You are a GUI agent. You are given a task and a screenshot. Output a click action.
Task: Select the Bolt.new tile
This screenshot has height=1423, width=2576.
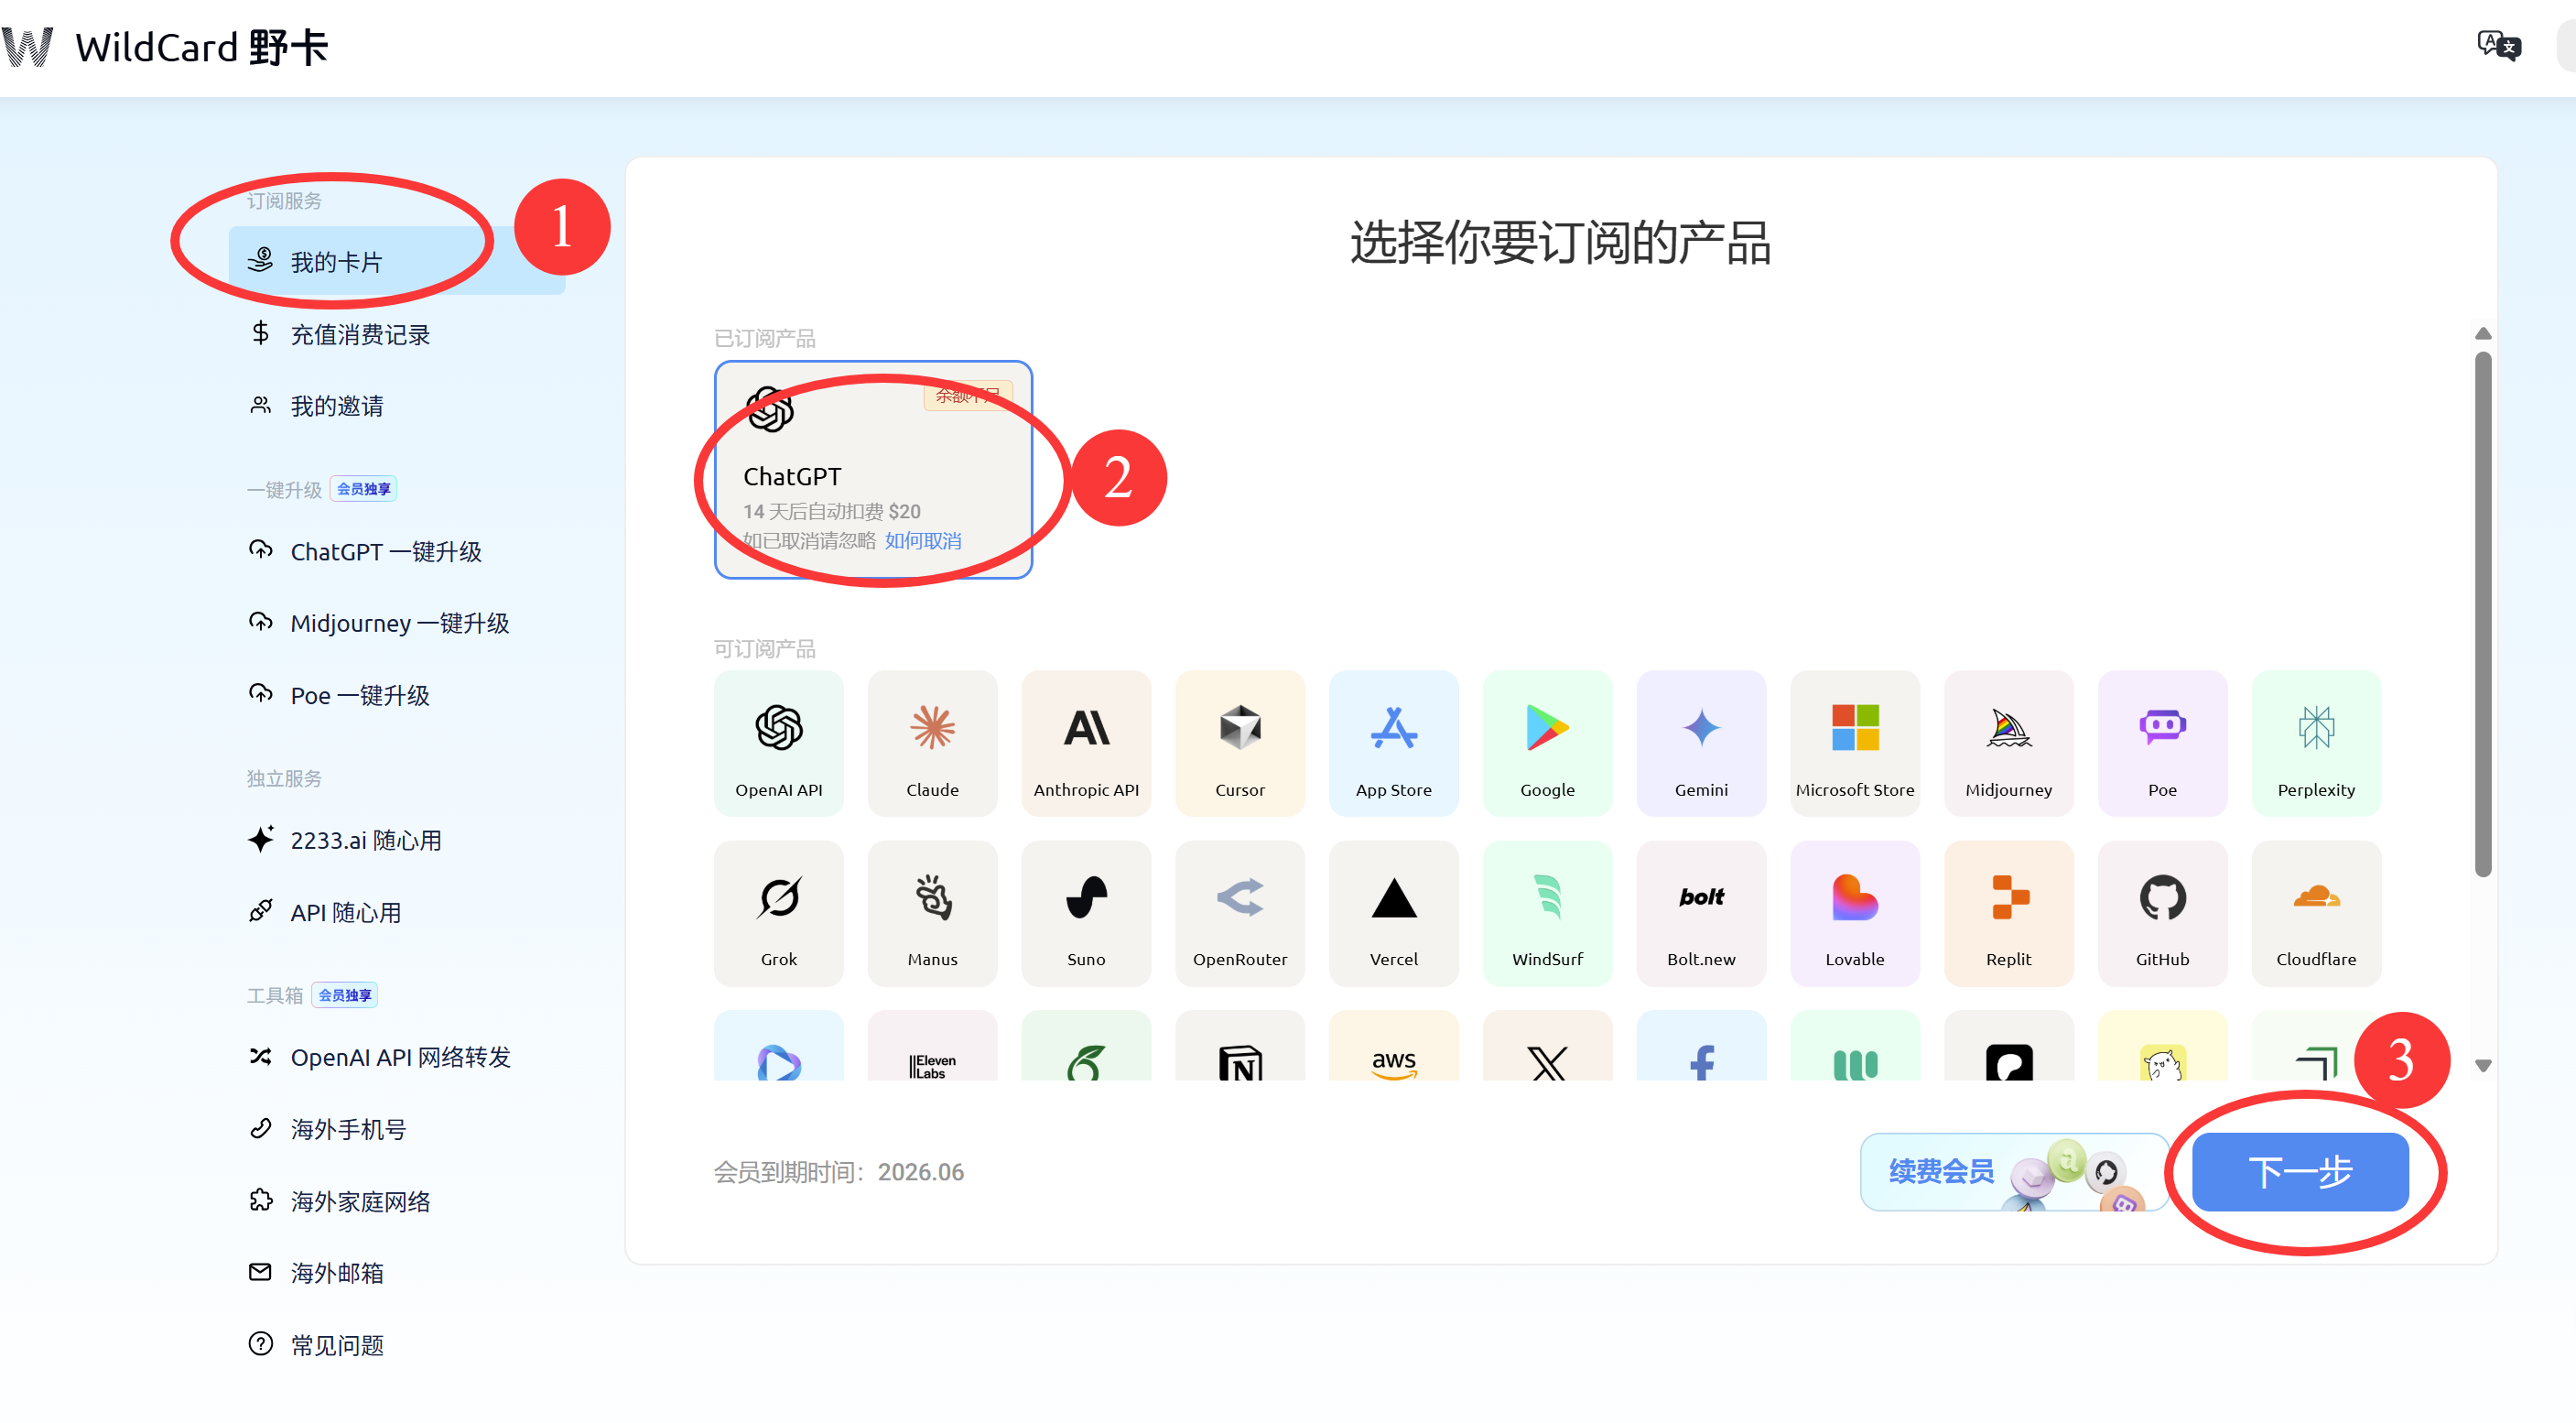point(1701,913)
